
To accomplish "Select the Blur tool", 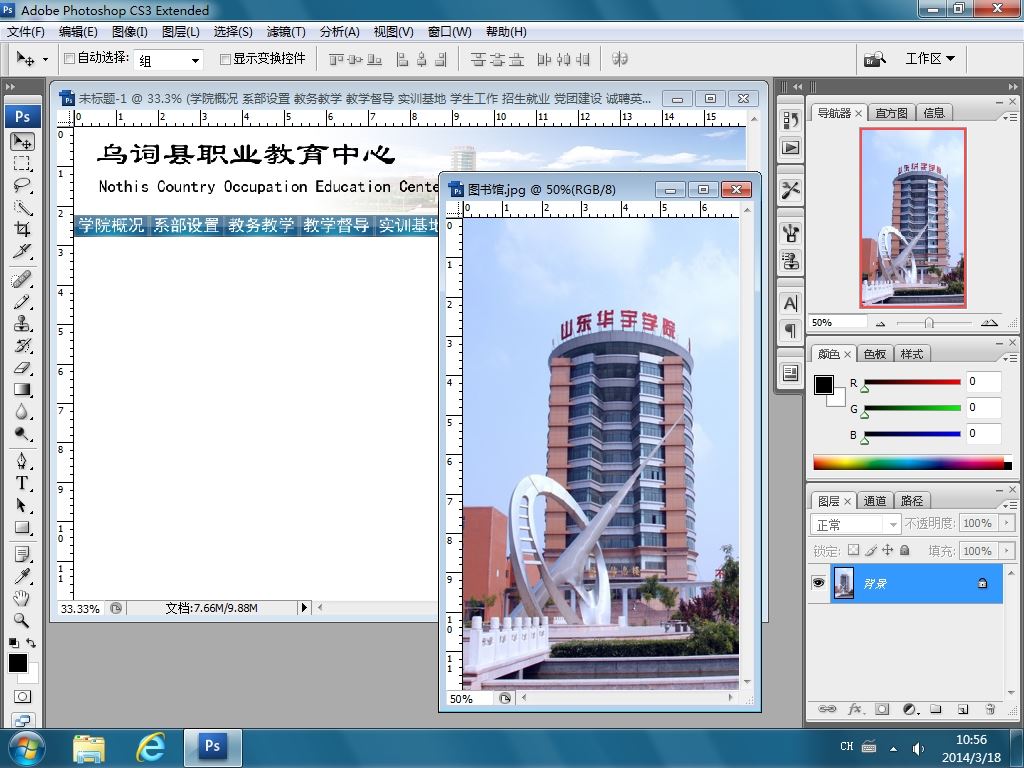I will [x=22, y=412].
